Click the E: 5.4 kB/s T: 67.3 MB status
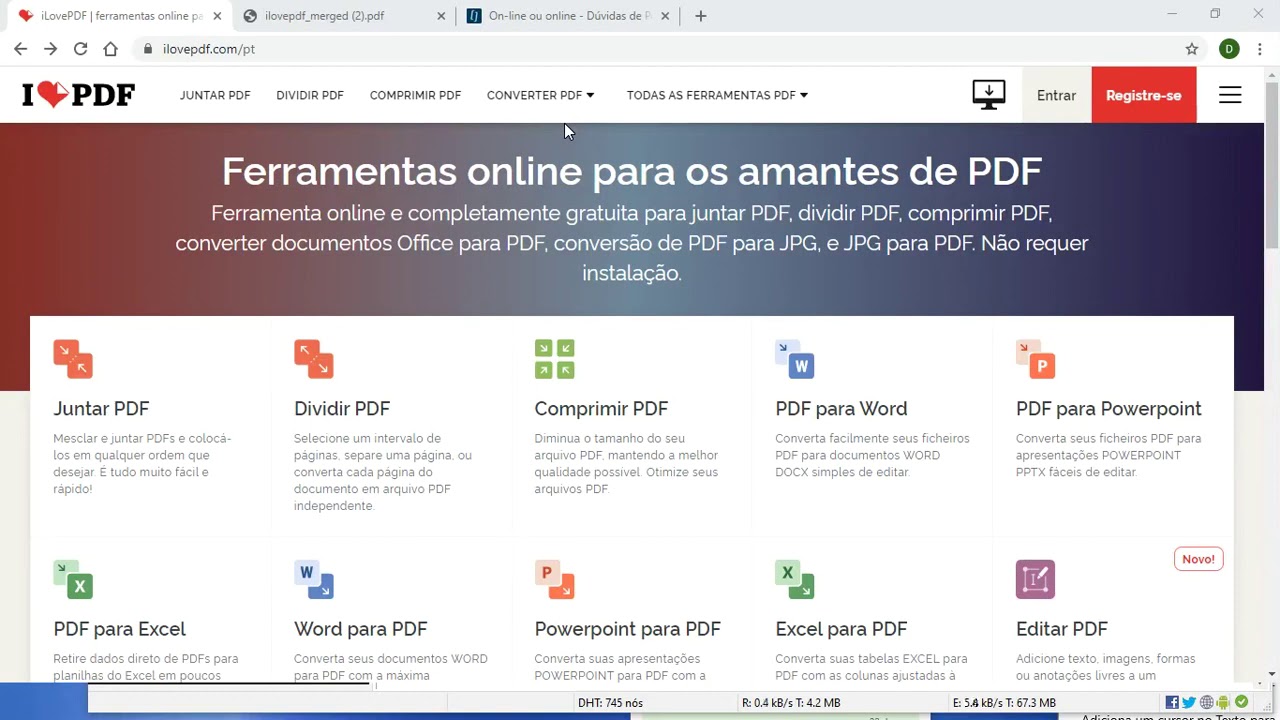The image size is (1280, 720). coord(1005,703)
